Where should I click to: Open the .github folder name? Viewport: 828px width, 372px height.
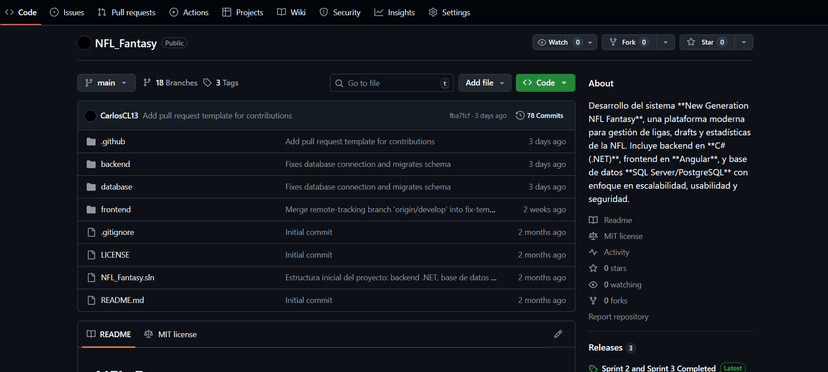[113, 142]
